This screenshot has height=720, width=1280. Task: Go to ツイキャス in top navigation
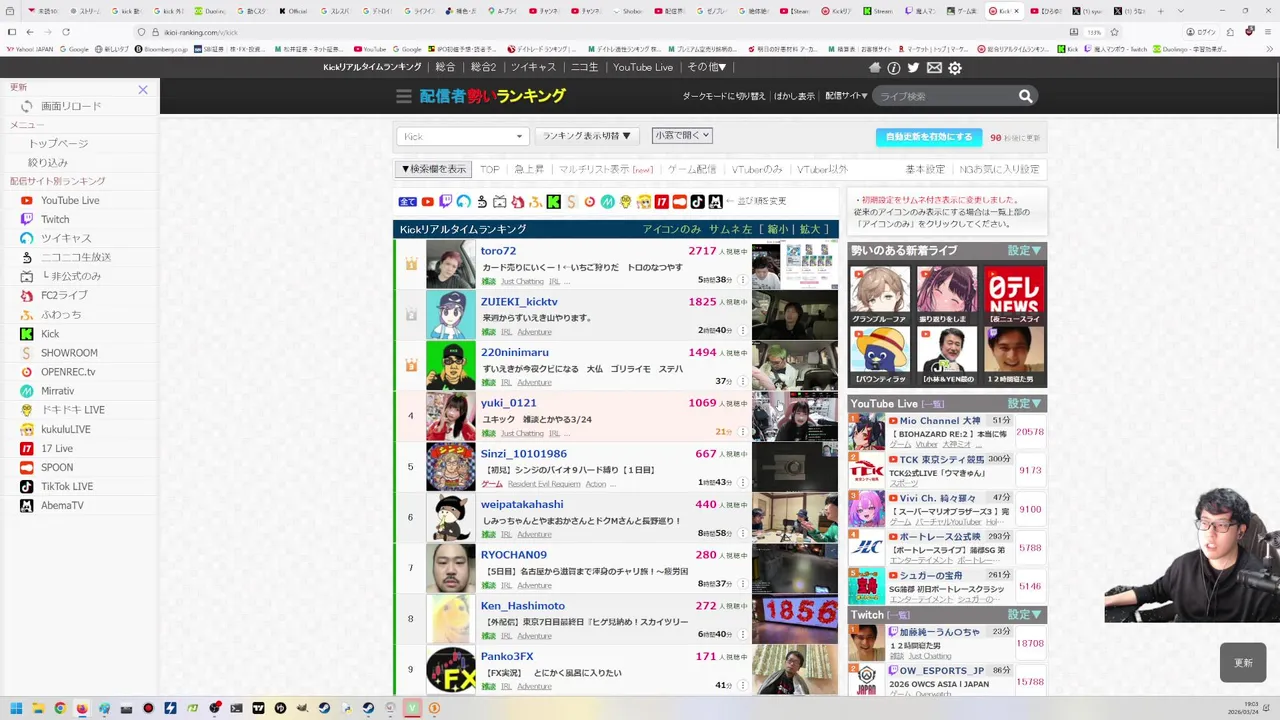click(533, 67)
